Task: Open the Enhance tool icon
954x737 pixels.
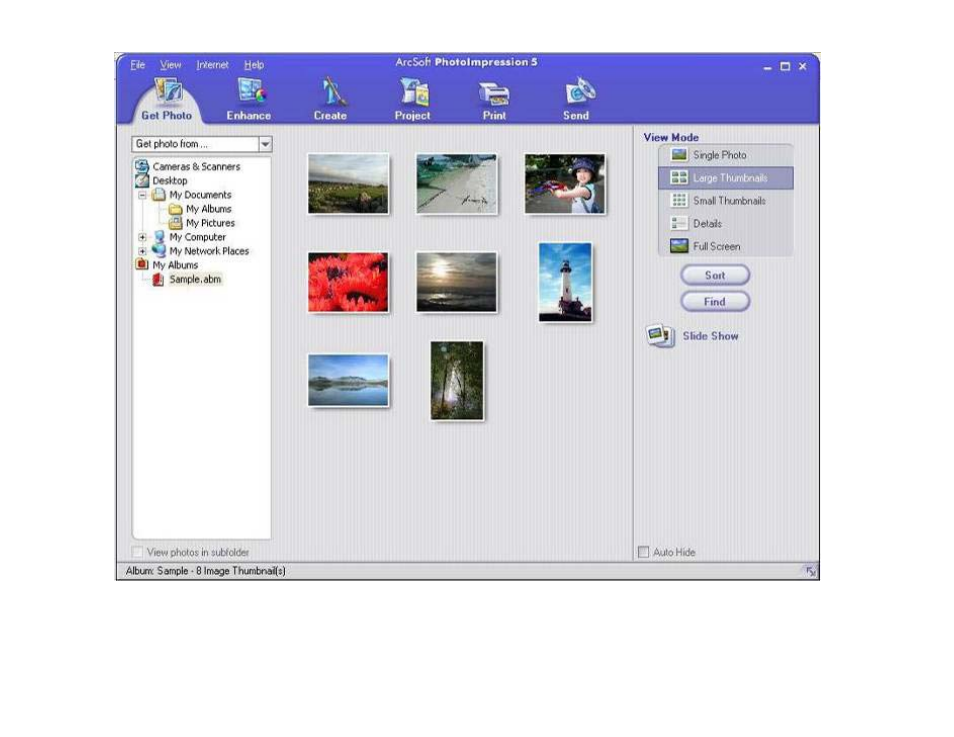Action: tap(250, 91)
